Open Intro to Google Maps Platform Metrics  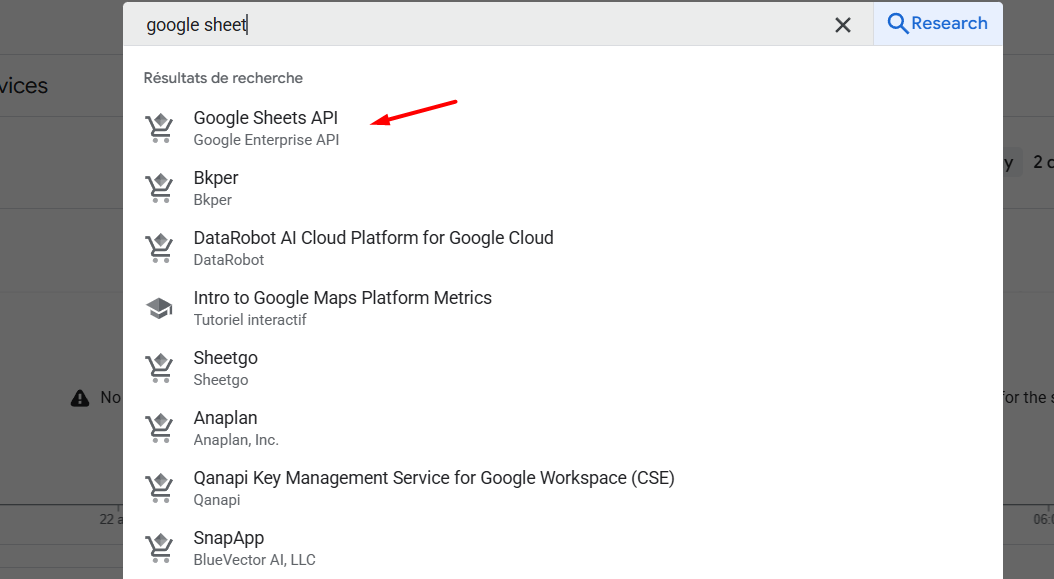tap(563, 307)
